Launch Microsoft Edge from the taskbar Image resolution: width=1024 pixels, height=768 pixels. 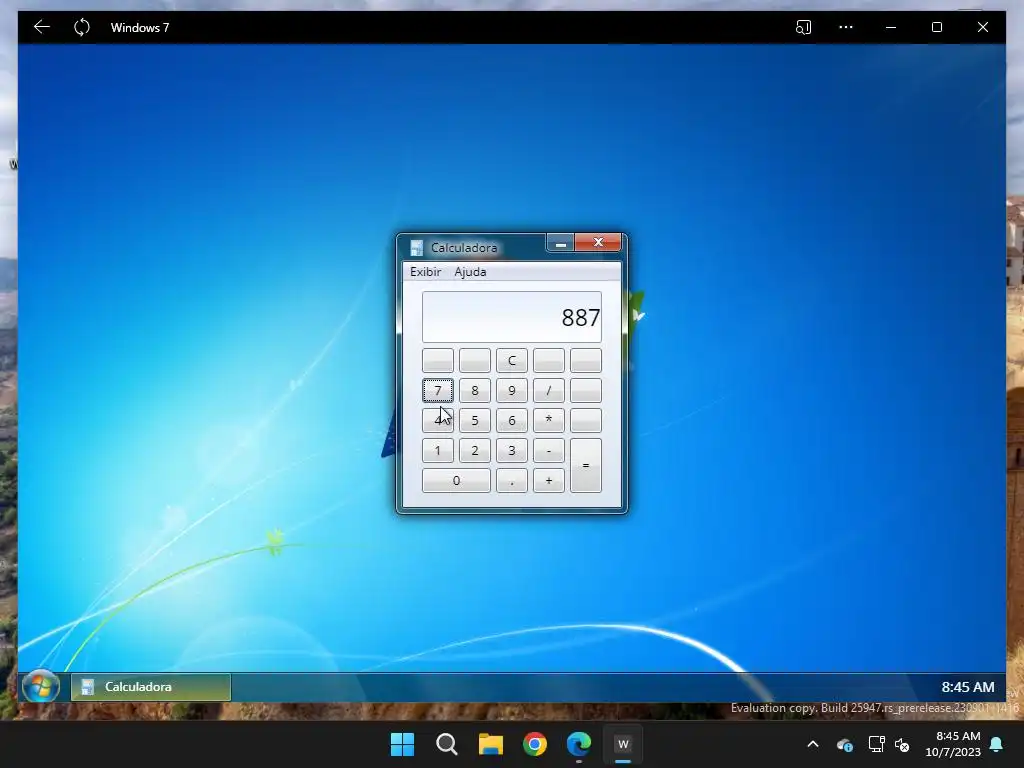pyautogui.click(x=579, y=744)
